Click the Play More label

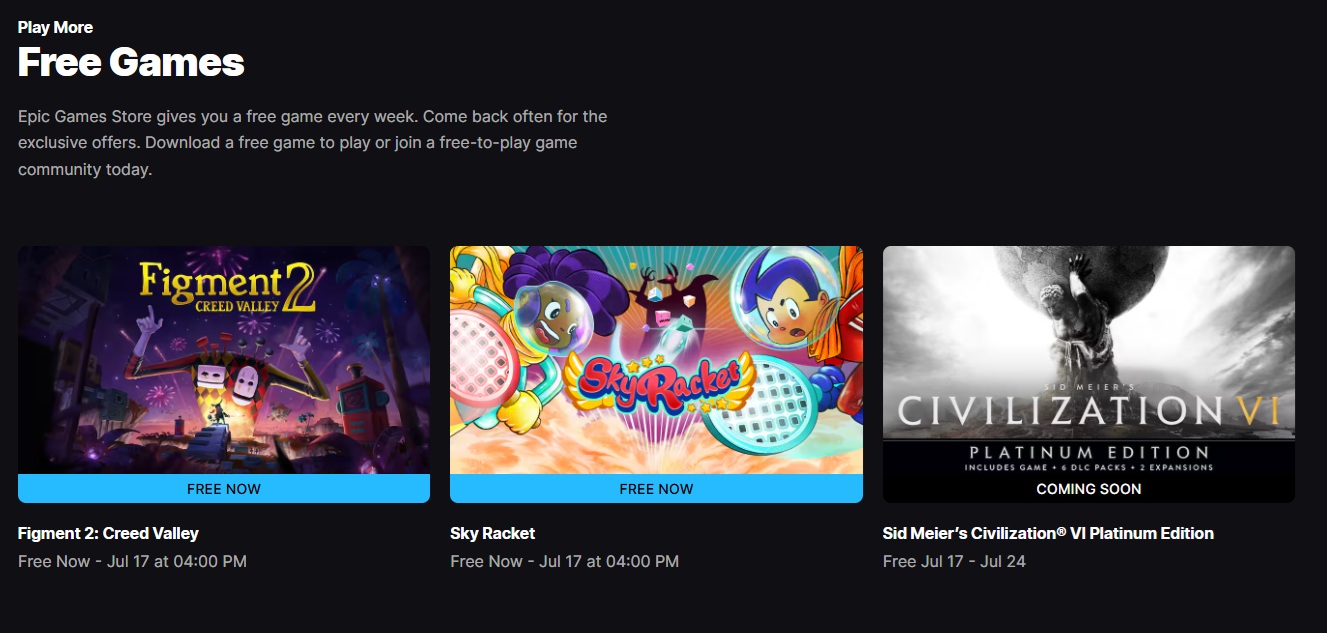tap(55, 27)
